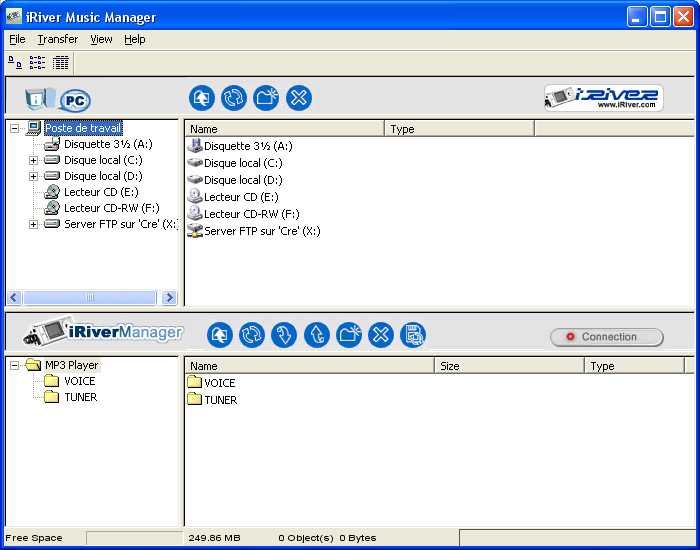
Task: Click the PC panel up-folder icon
Action: pos(202,98)
